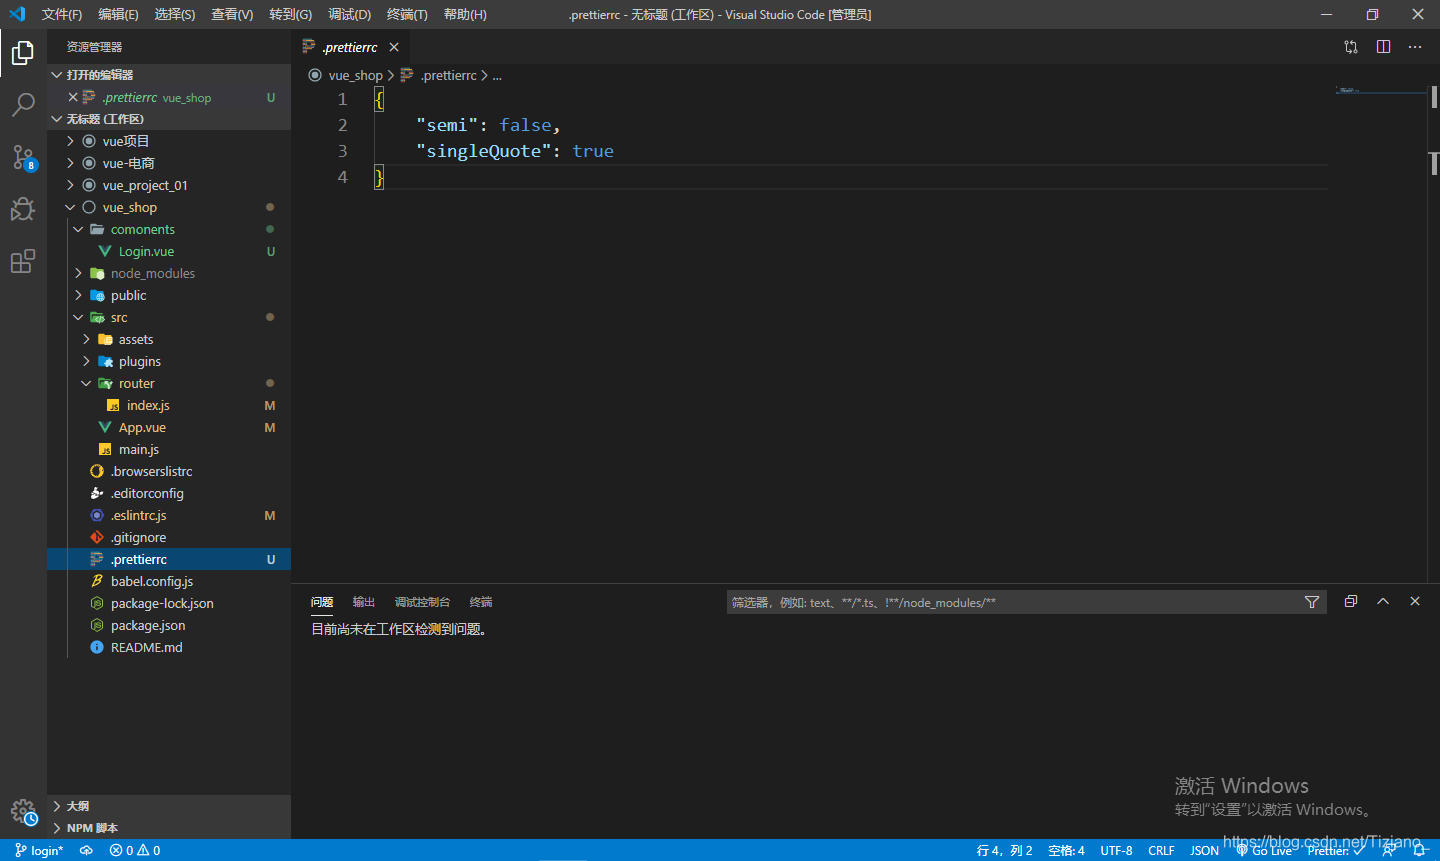Open the Run and Debug icon
Screen dimensions: 1440x861
22,209
